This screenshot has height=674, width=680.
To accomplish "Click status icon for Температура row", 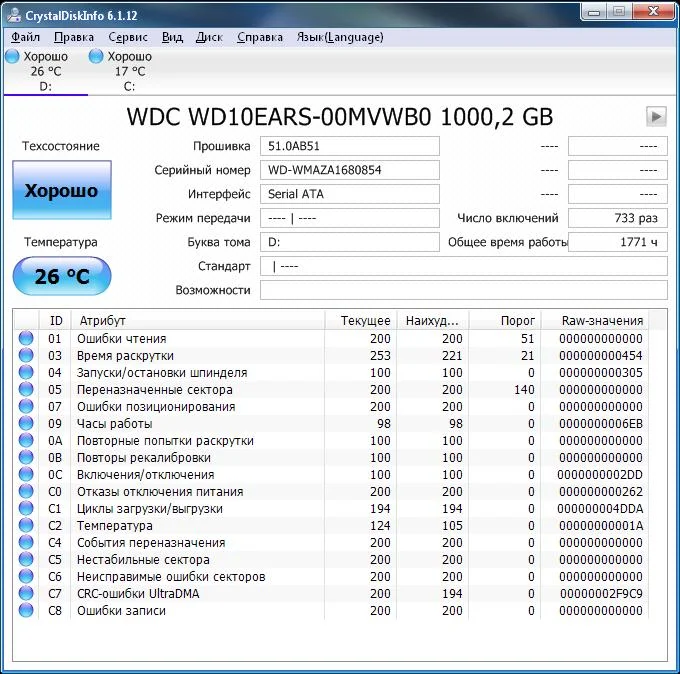I will [25, 526].
